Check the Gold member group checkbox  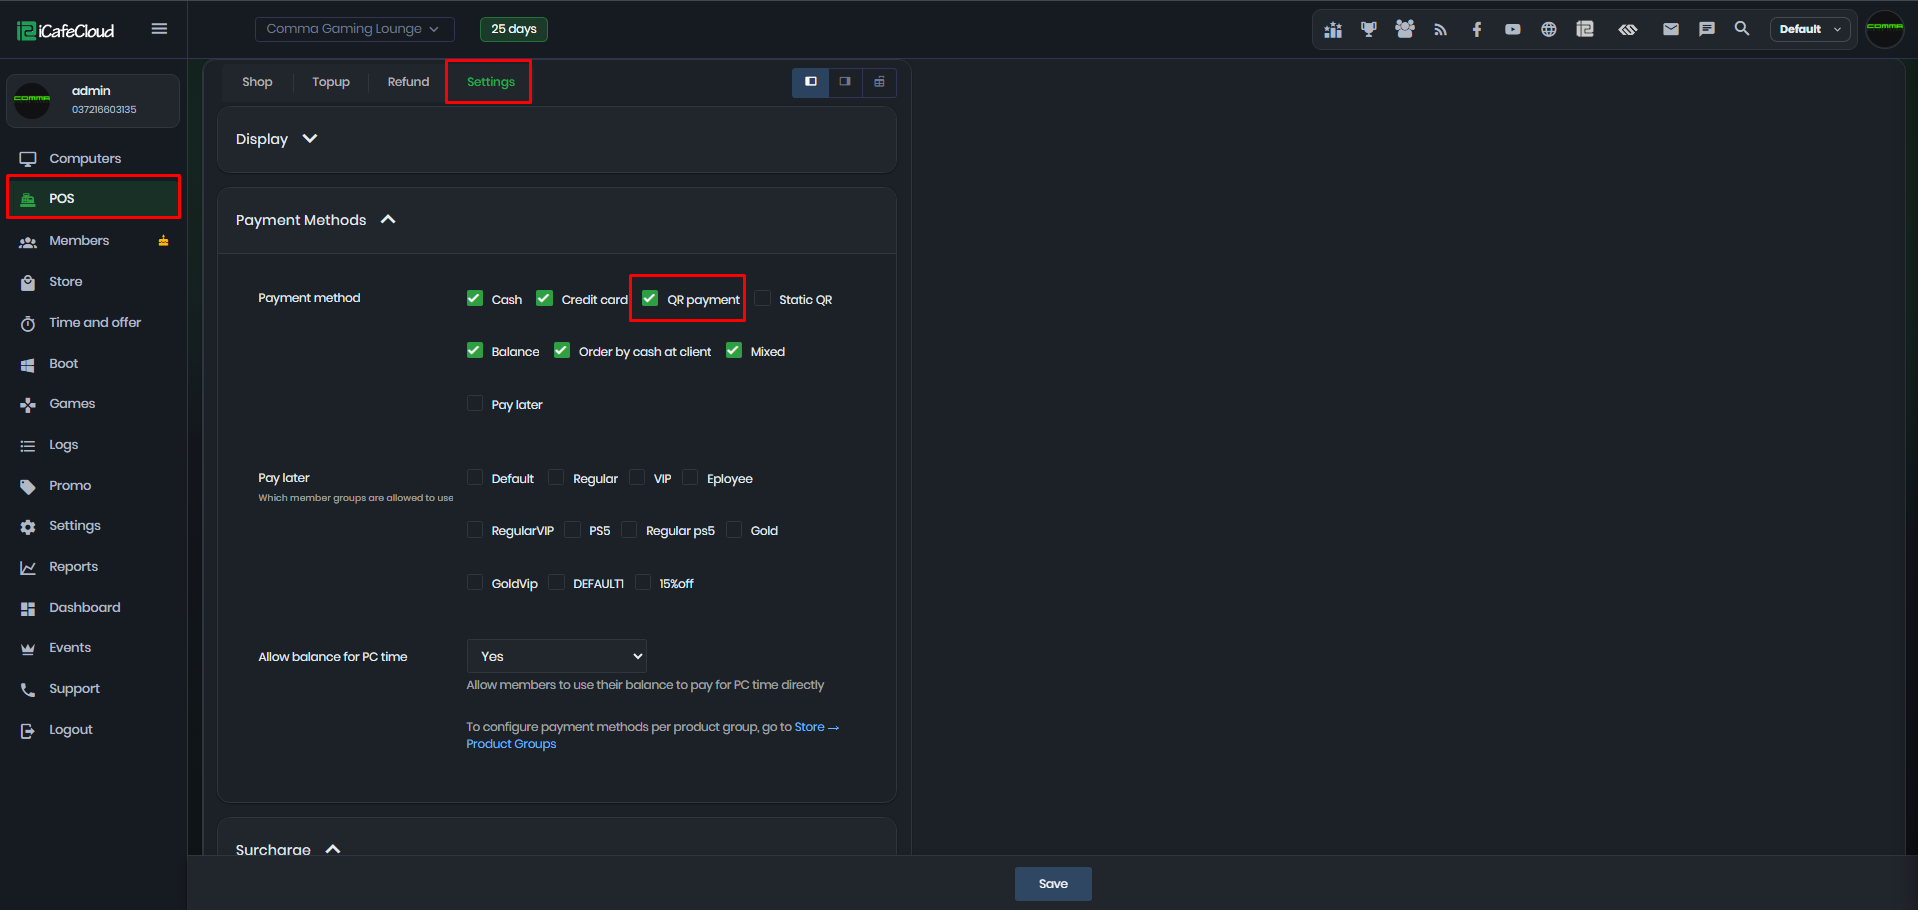coord(734,529)
